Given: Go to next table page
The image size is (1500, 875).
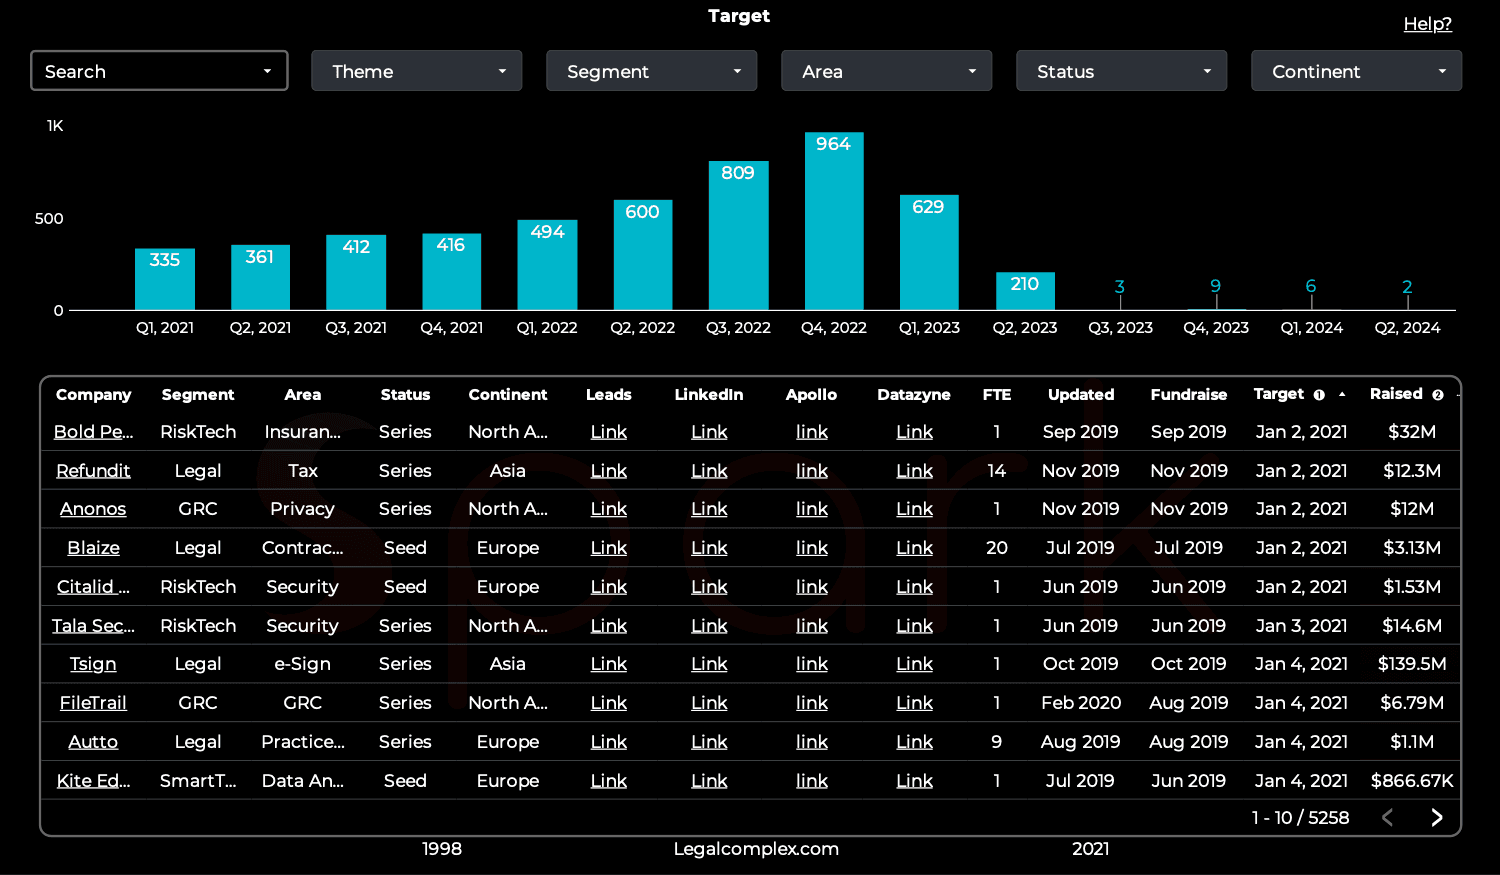Looking at the screenshot, I should click(x=1436, y=817).
